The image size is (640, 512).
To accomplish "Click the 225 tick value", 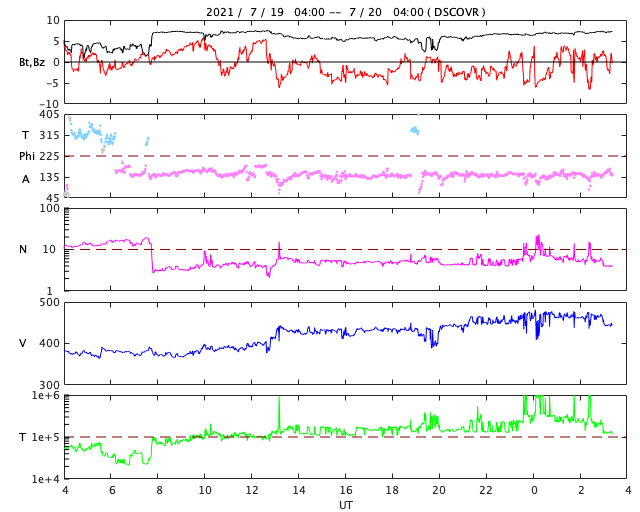I will [49, 156].
